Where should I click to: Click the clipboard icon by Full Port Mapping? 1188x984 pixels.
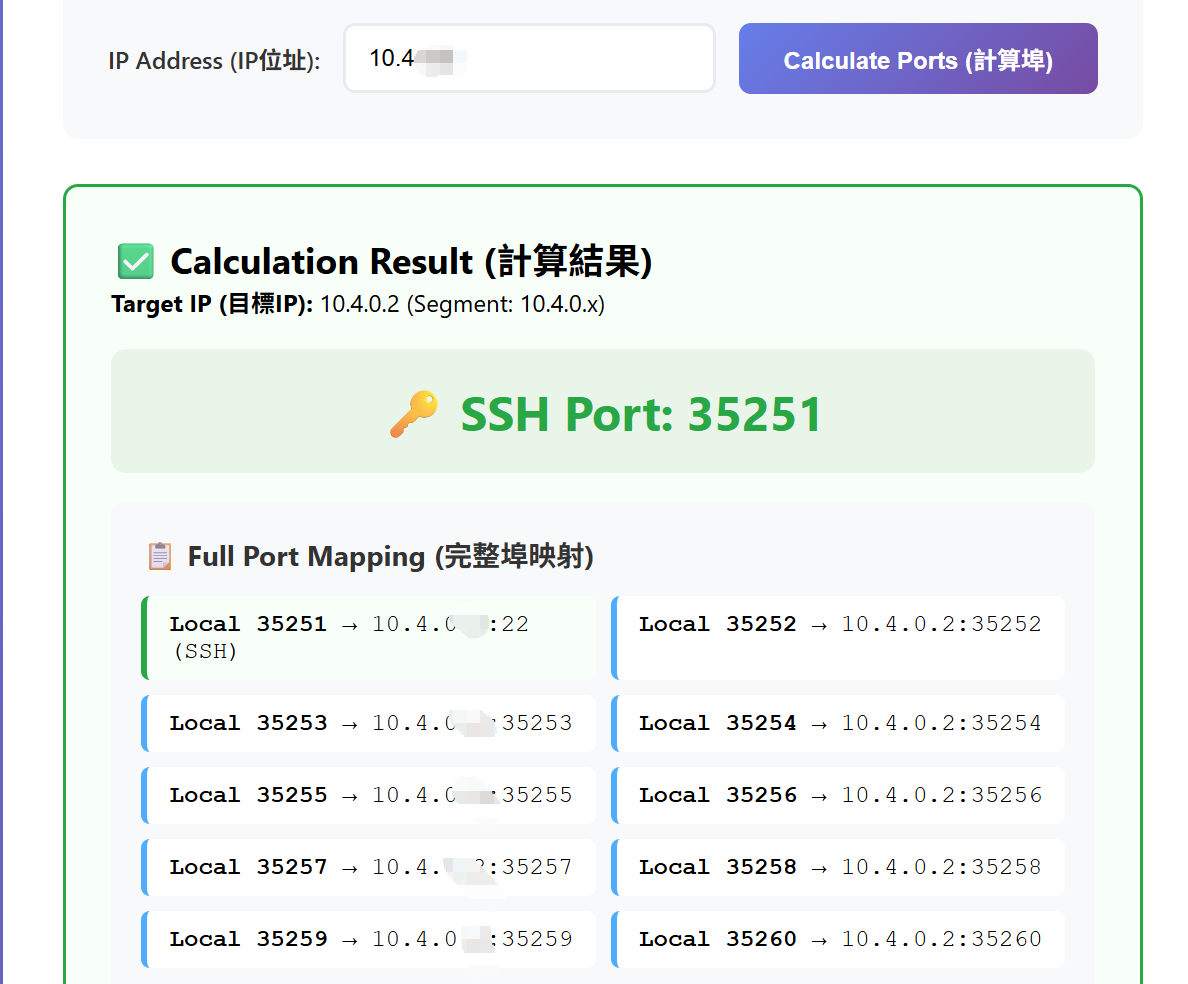click(159, 556)
